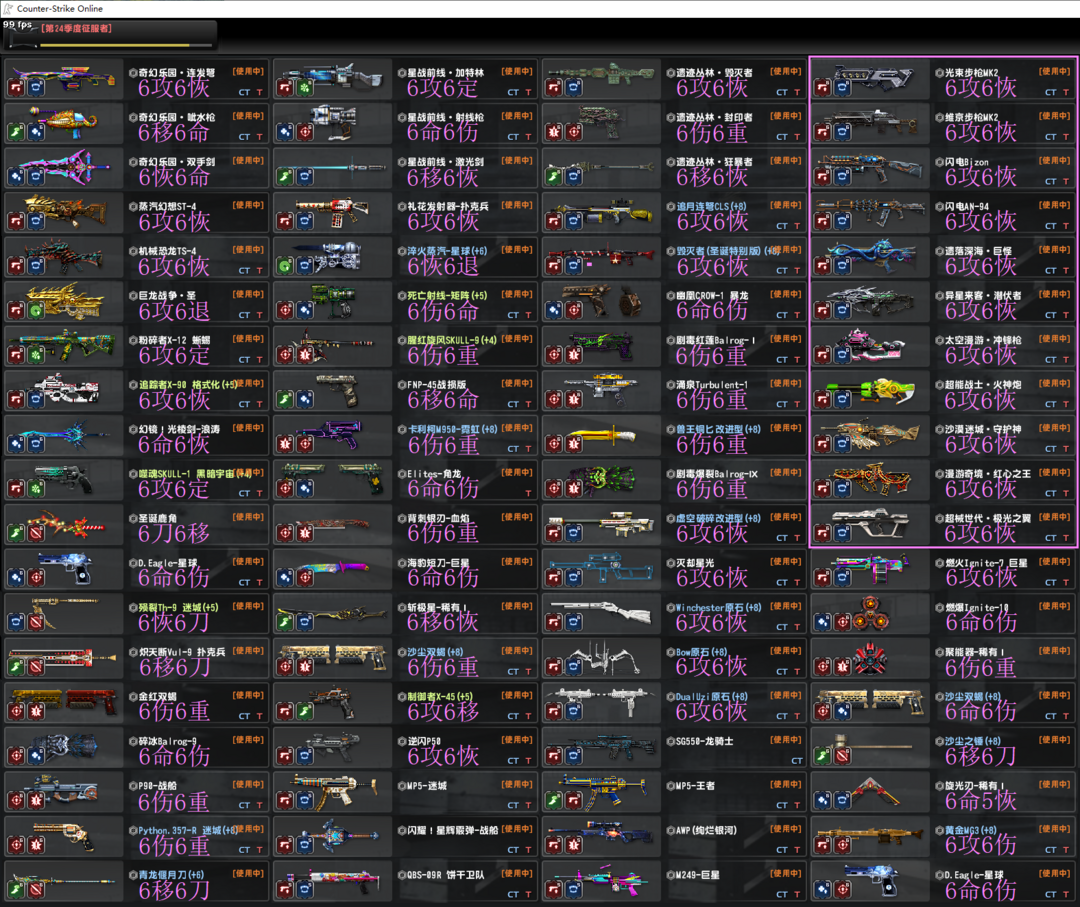Click the red attack icon on 光束步枪MK2 row
This screenshot has height=907, width=1080.
(x=823, y=88)
